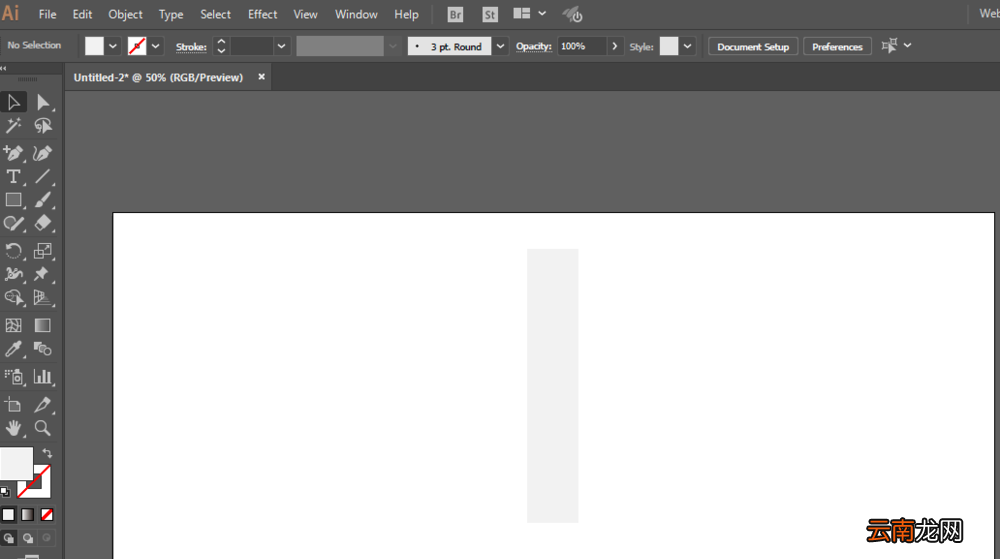Viewport: 1000px width, 559px height.
Task: Select the Shape Builder tool
Action: pos(13,298)
